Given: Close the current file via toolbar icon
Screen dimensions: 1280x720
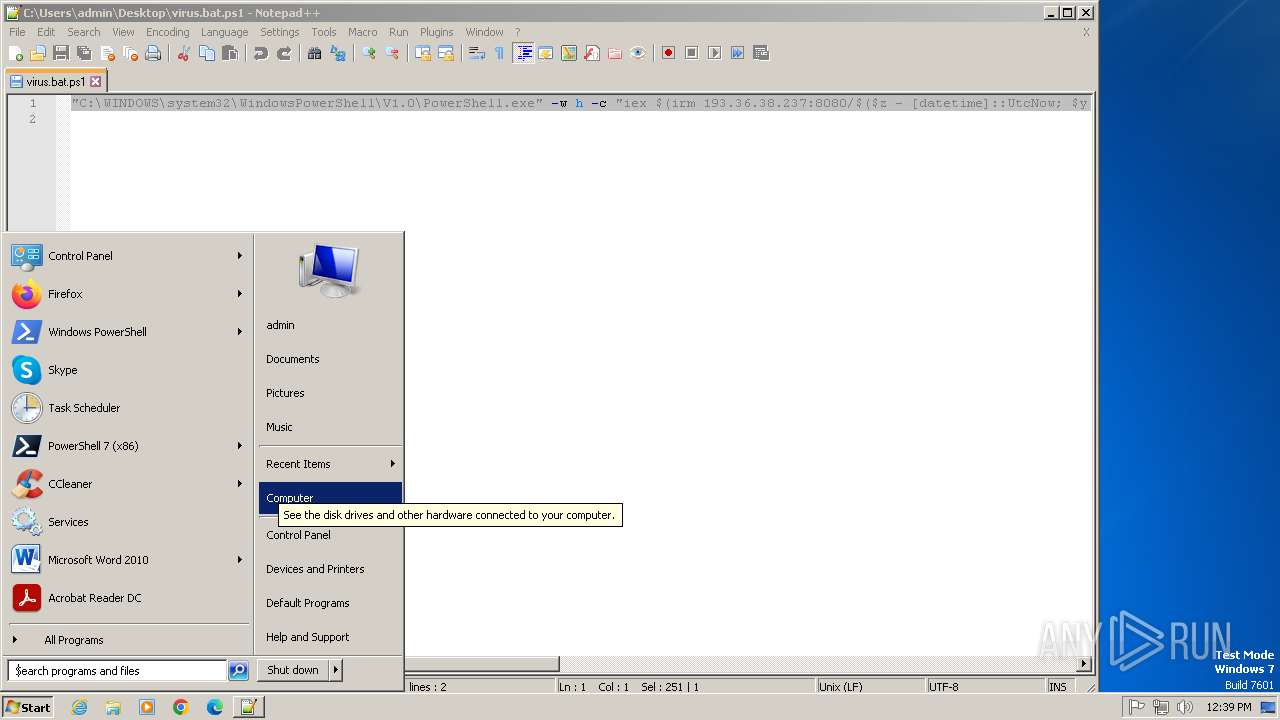Looking at the screenshot, I should (107, 53).
